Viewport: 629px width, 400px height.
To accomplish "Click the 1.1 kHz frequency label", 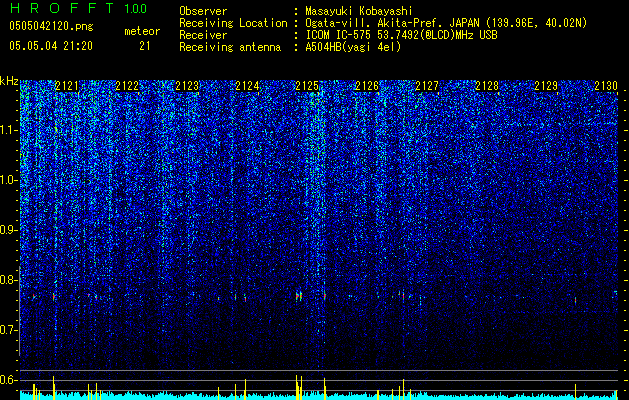I will [x=9, y=130].
